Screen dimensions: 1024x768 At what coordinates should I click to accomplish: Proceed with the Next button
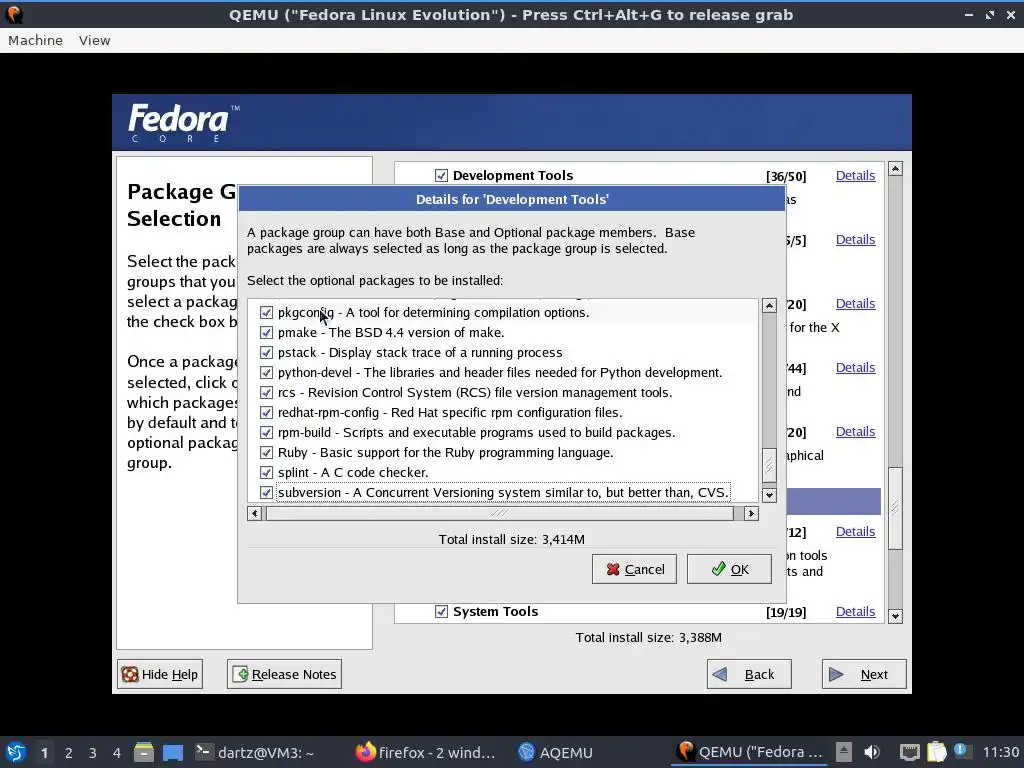tap(864, 674)
